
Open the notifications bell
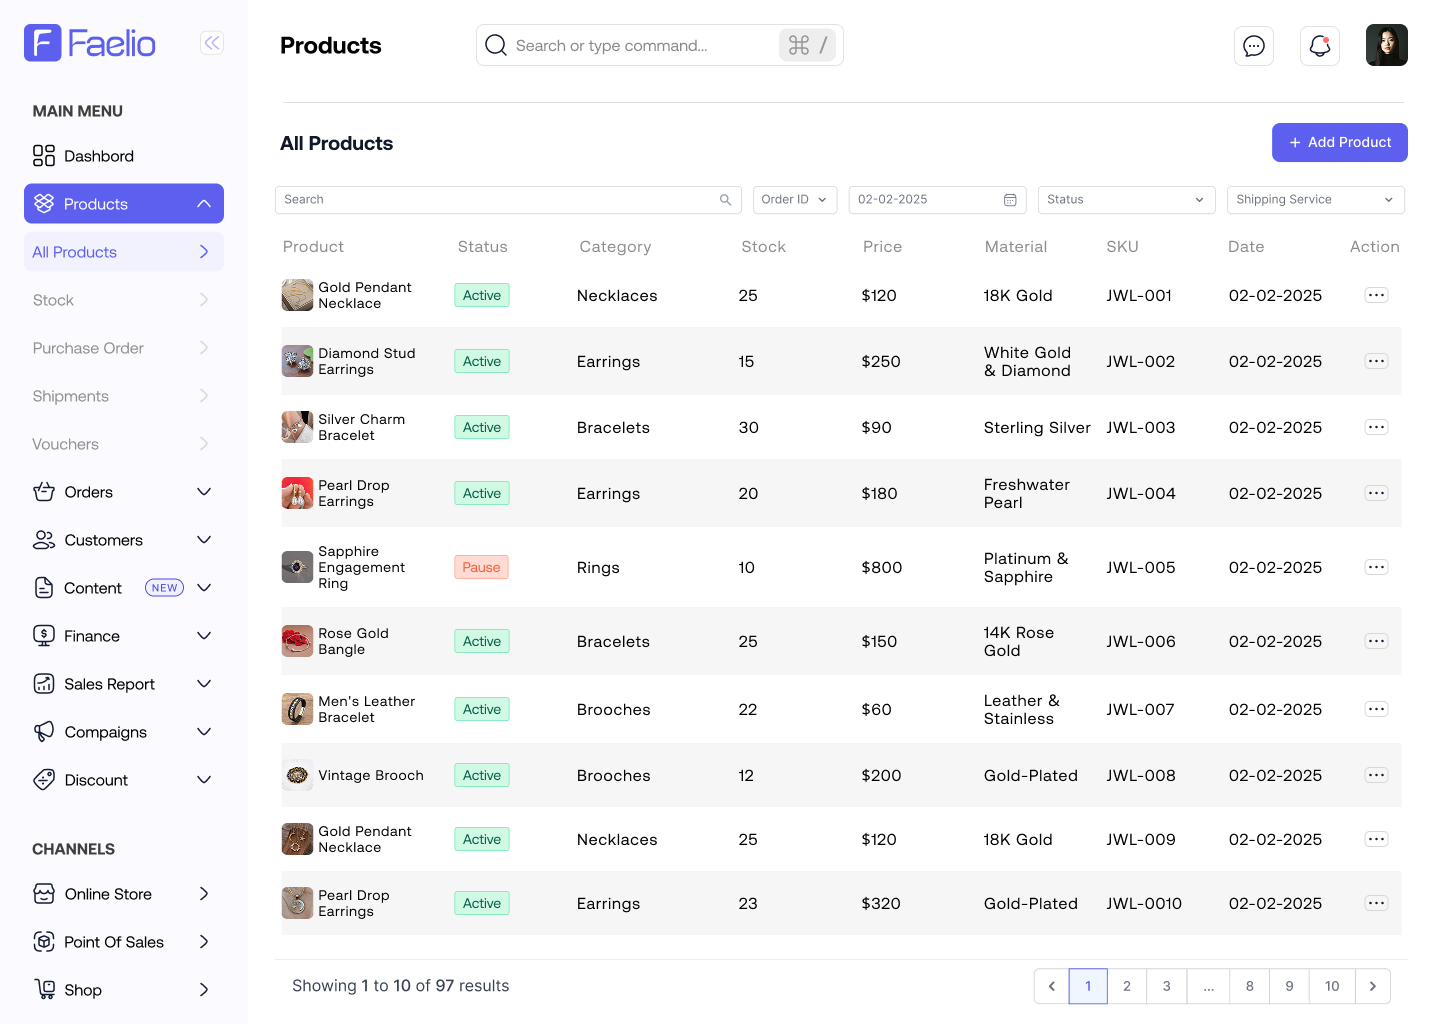tap(1319, 46)
